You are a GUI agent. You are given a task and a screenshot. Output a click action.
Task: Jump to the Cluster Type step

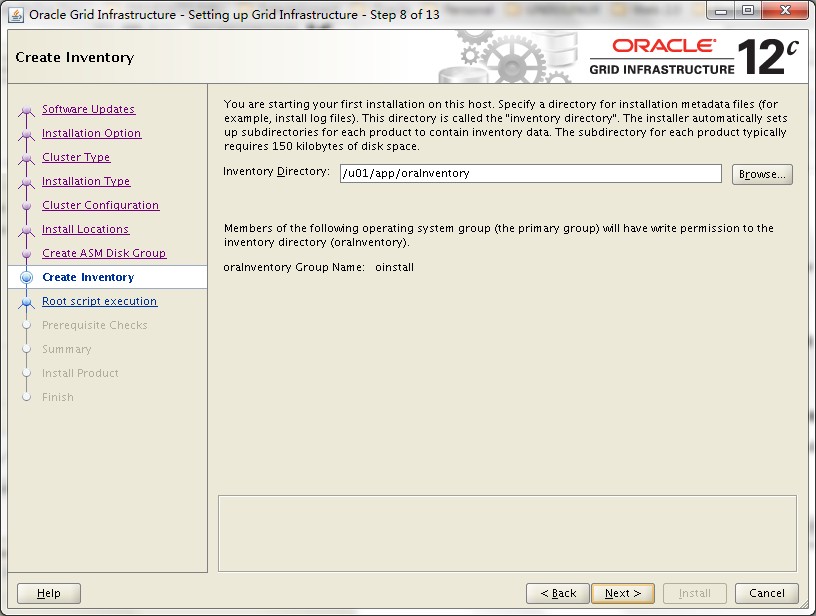pyautogui.click(x=76, y=157)
